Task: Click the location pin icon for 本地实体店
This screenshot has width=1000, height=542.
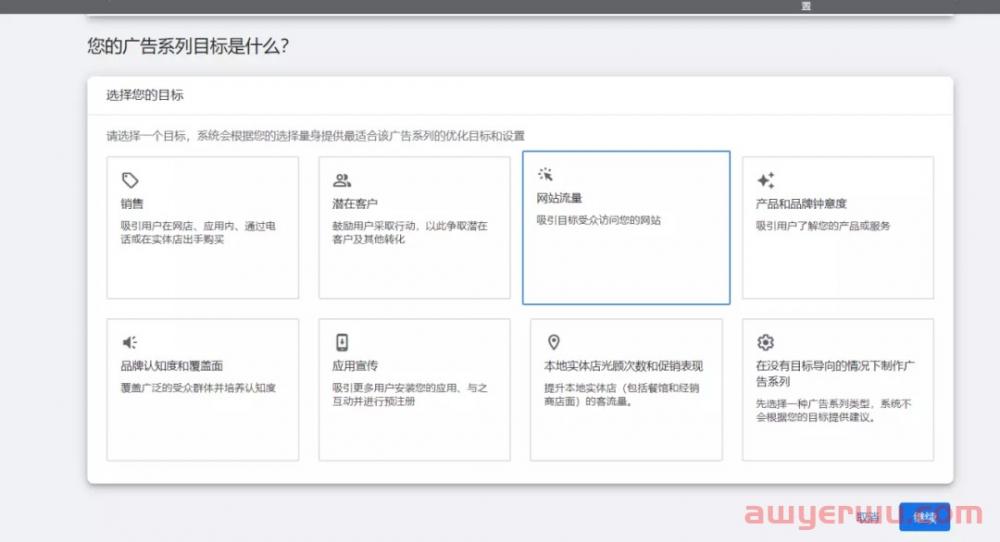Action: coord(554,342)
